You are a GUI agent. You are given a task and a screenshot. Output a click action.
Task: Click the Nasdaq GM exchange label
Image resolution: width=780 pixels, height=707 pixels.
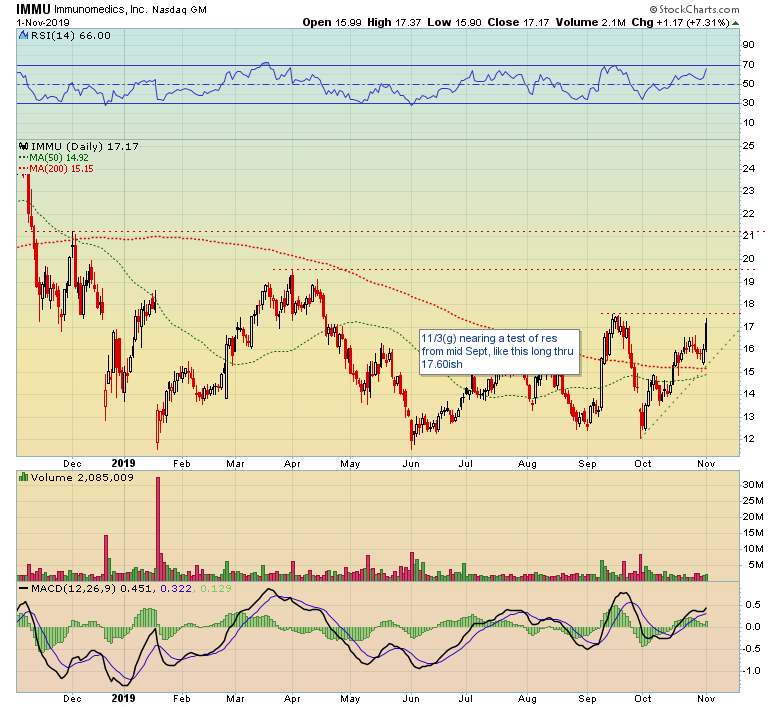179,9
